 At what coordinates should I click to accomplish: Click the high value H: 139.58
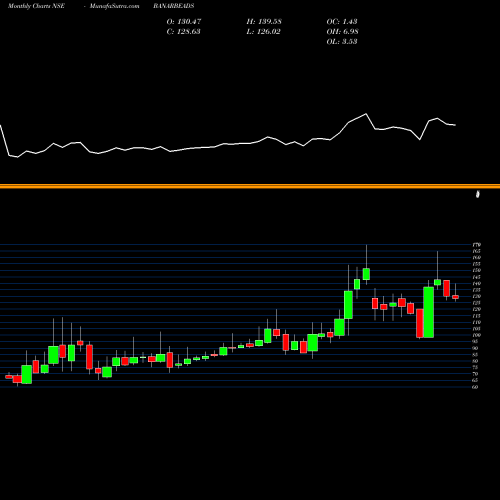tap(264, 22)
